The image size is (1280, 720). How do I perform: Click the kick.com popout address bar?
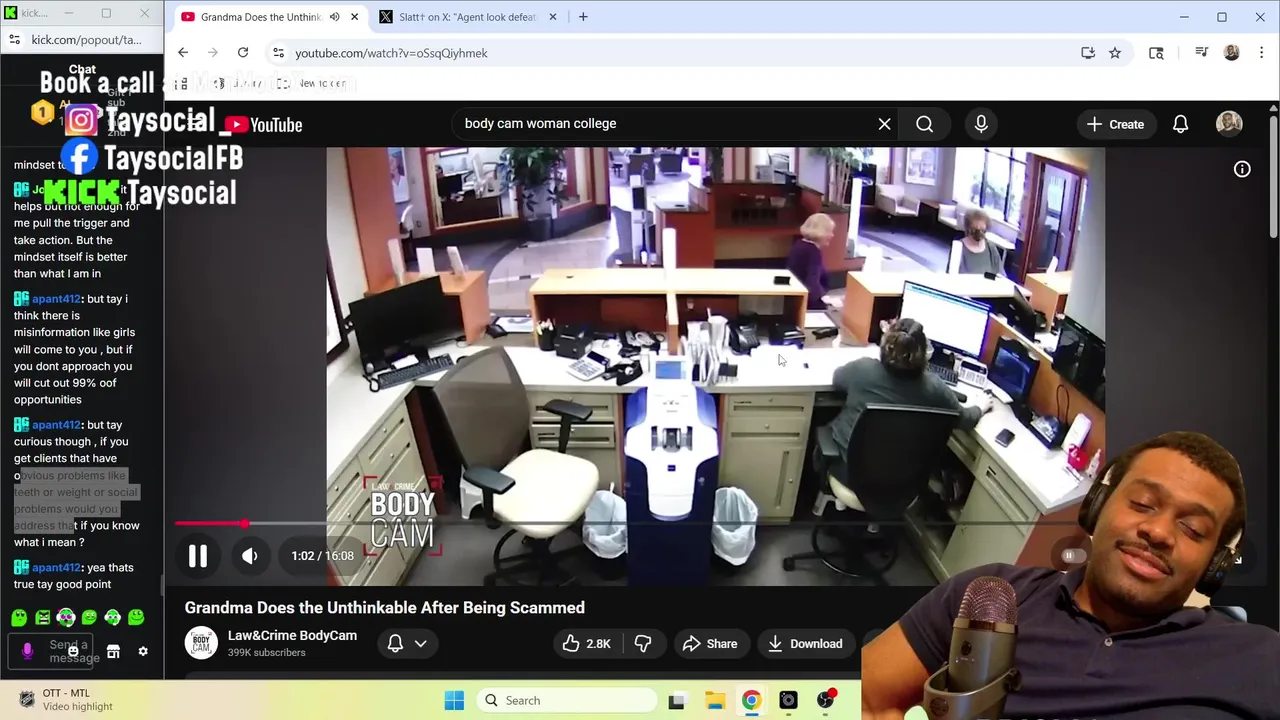(x=86, y=40)
